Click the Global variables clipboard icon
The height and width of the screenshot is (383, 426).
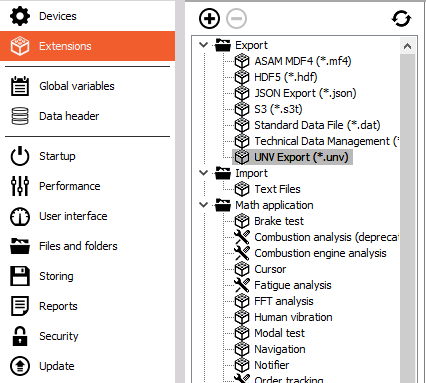(20, 86)
